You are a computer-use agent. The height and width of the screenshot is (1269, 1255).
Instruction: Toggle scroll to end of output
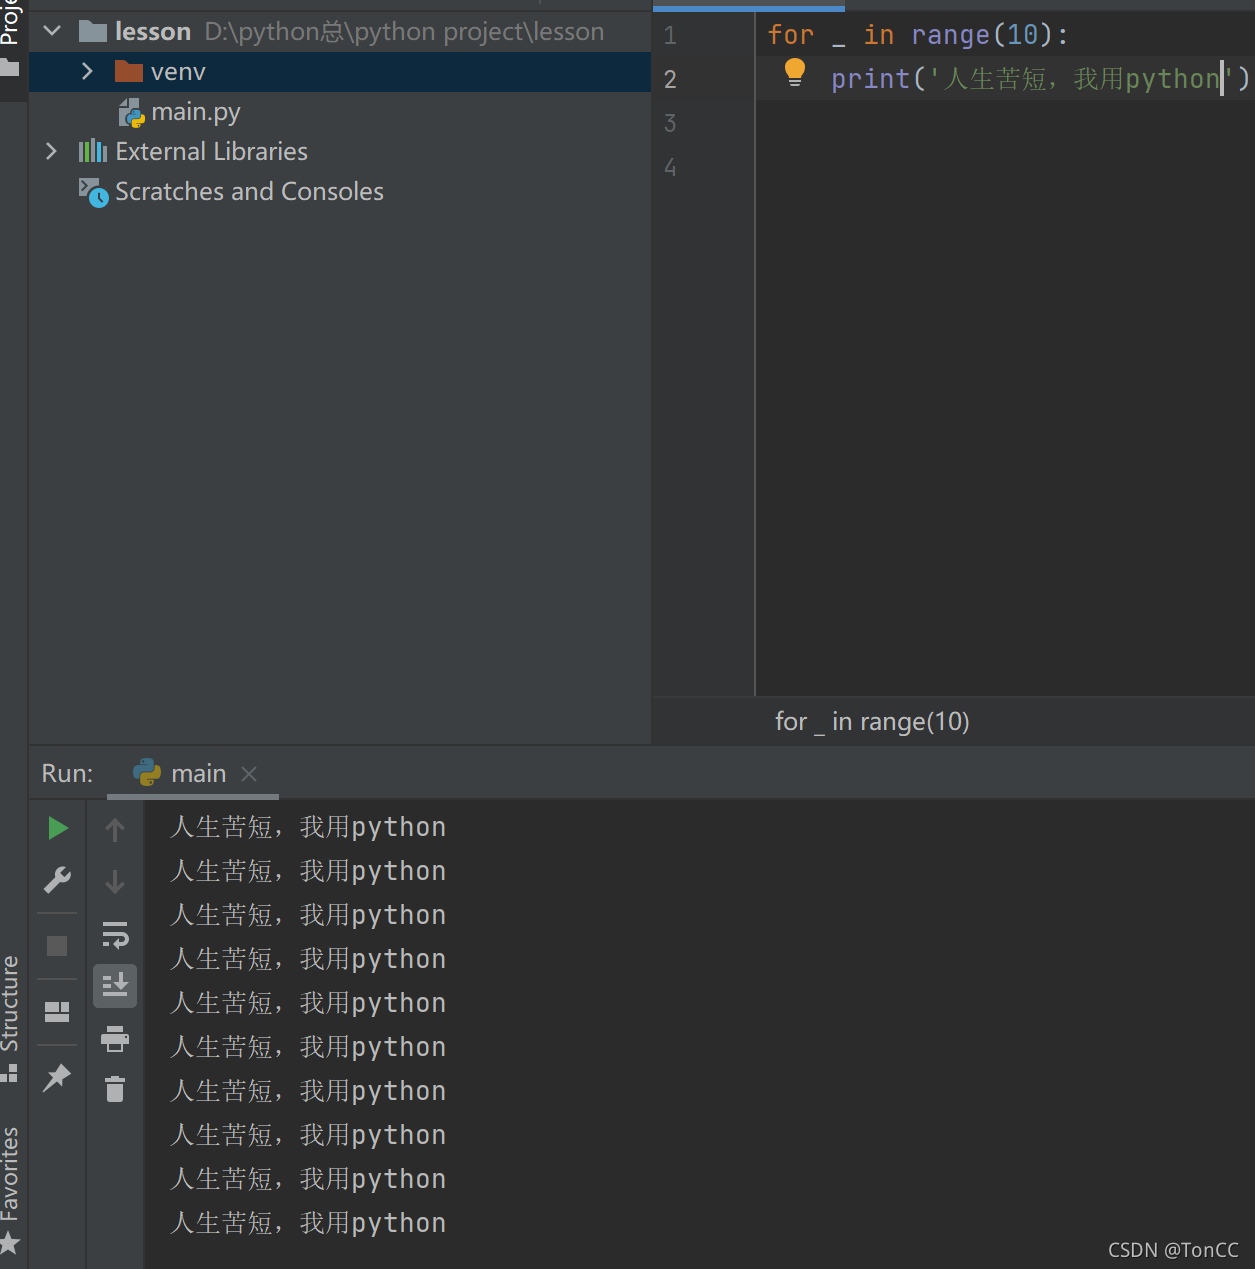(115, 985)
